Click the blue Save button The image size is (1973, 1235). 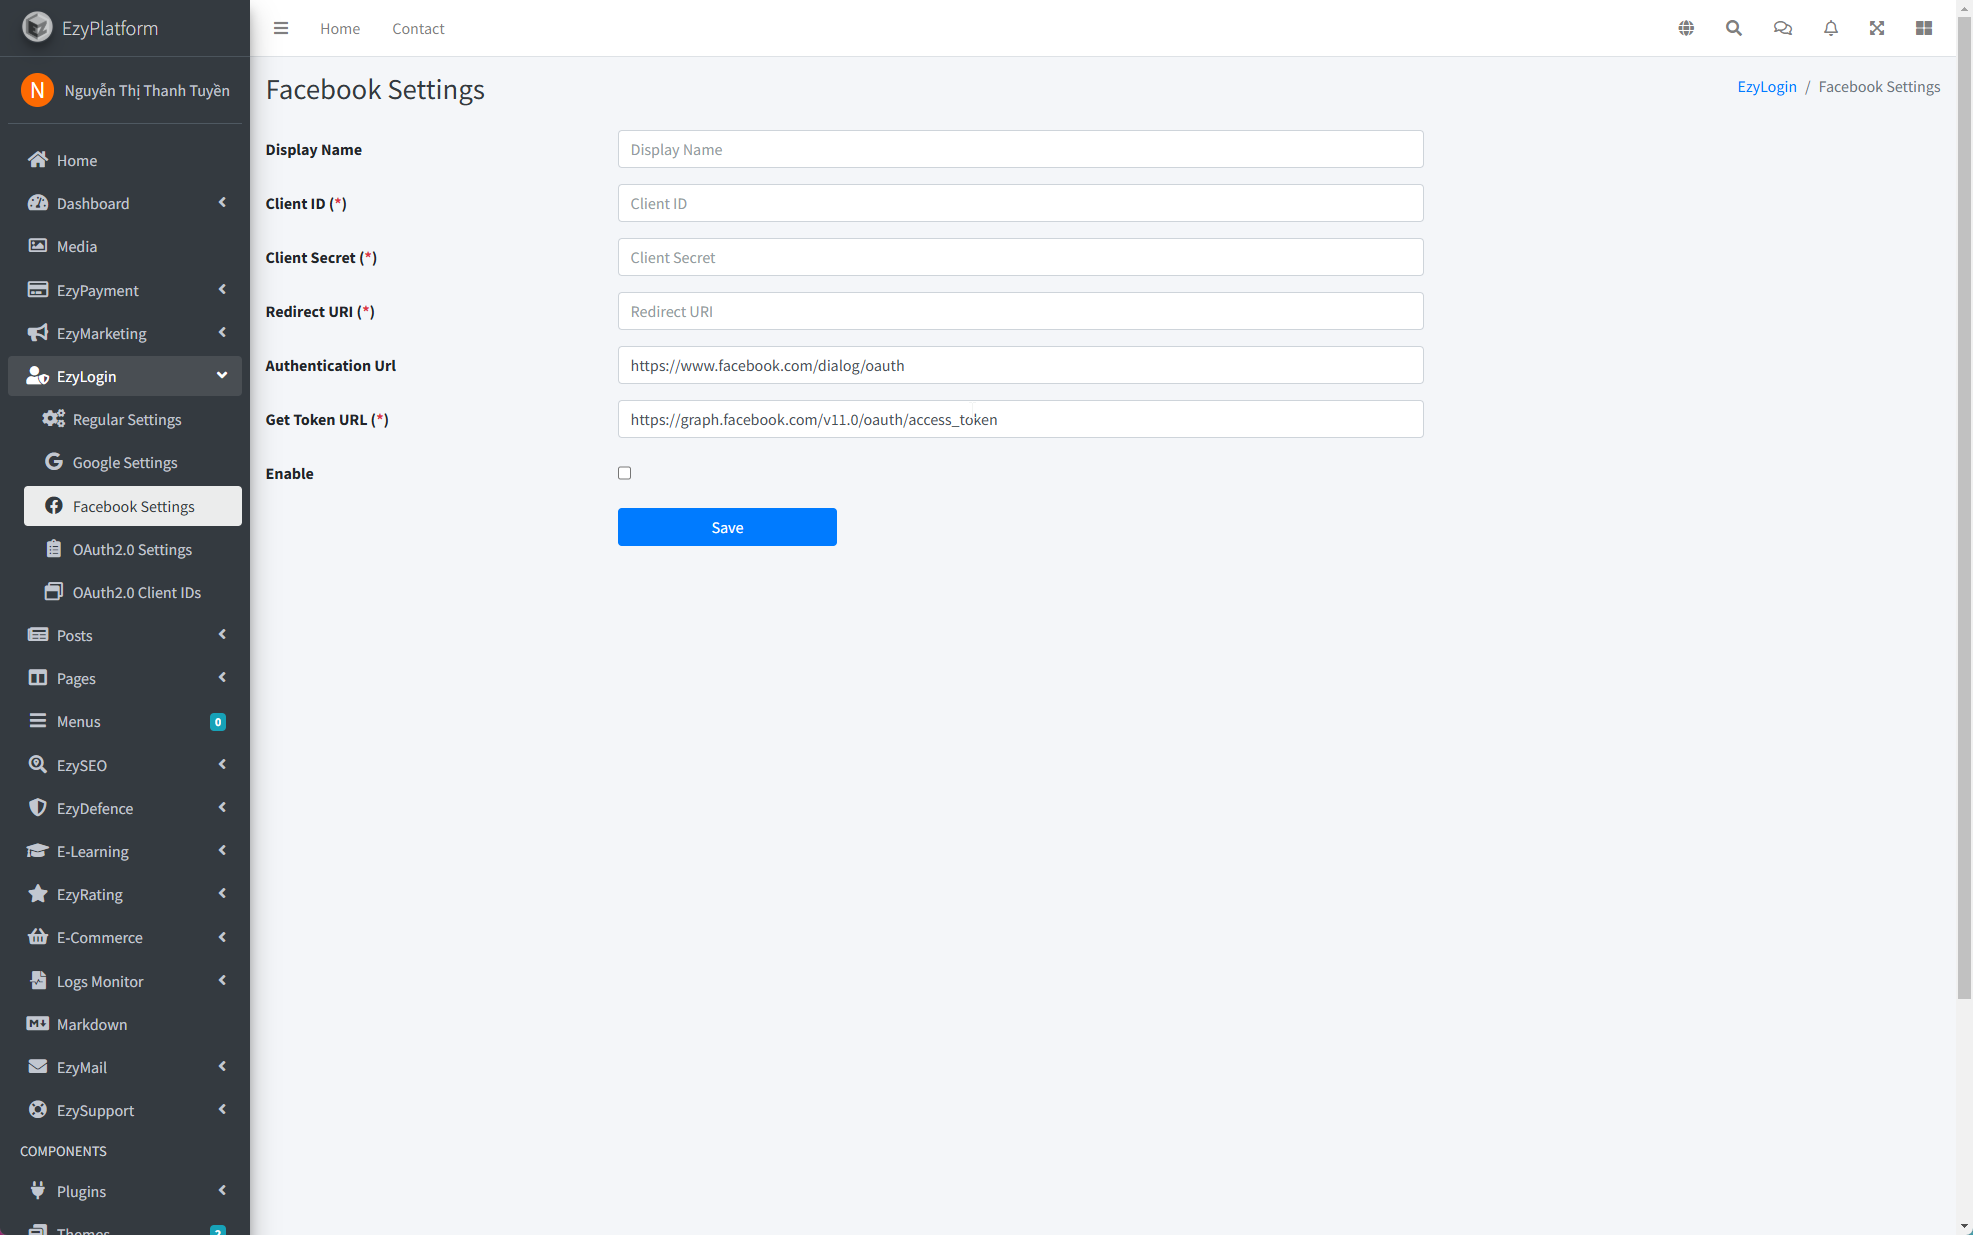coord(727,527)
